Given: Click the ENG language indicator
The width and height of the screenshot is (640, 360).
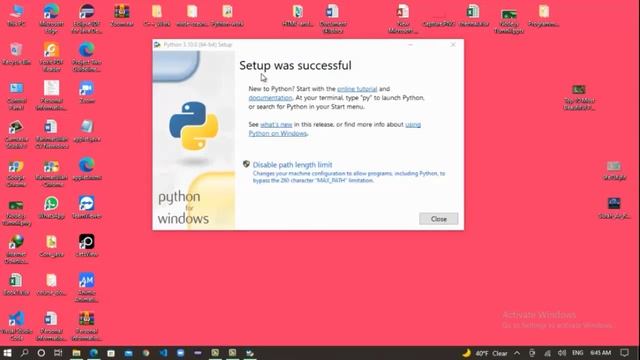Looking at the screenshot, I should pos(578,353).
